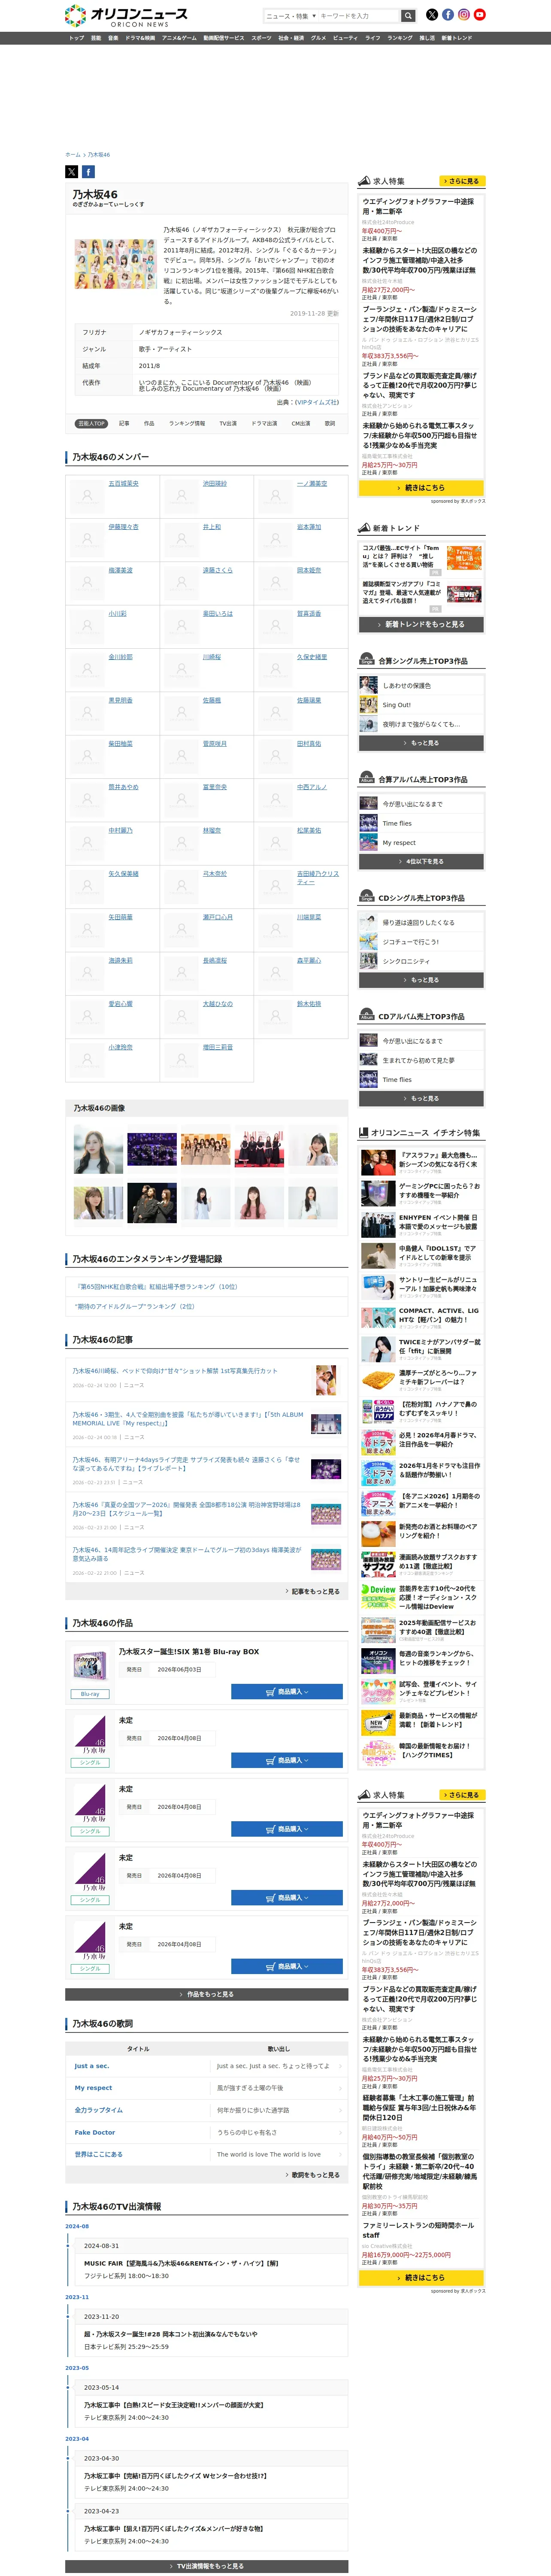Open the Fake Doctor lyrics link
This screenshot has height=2576, width=551.
(95, 2132)
